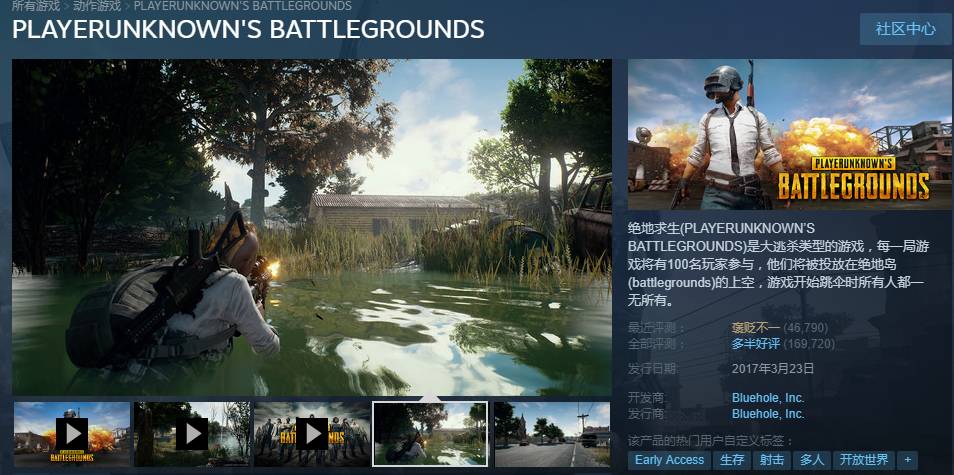
Task: Play the third video thumbnail showing squad
Action: tap(312, 434)
